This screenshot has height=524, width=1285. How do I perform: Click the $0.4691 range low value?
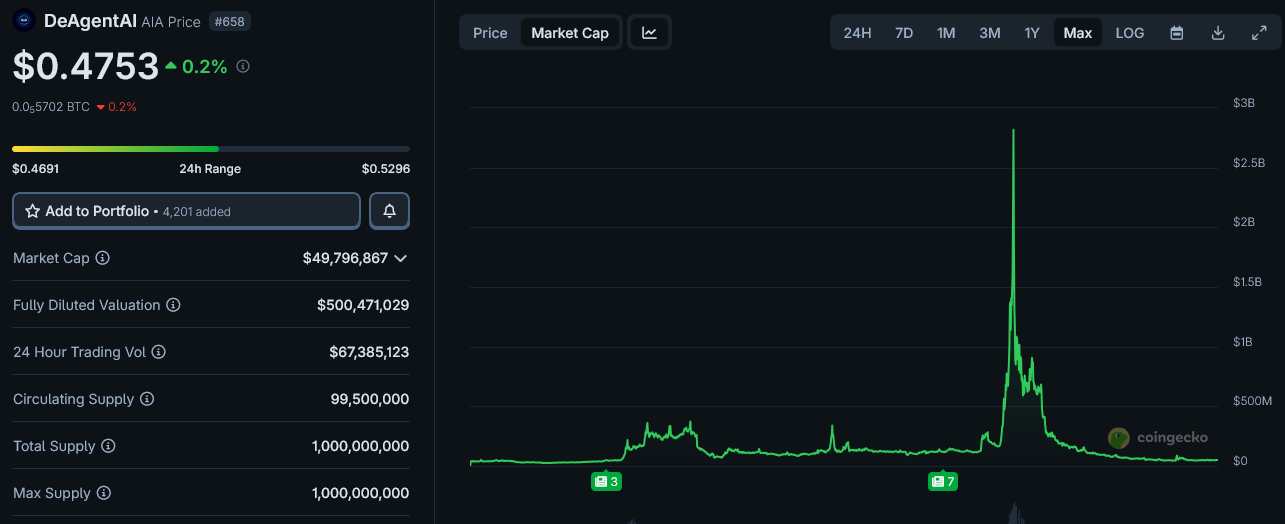click(35, 169)
